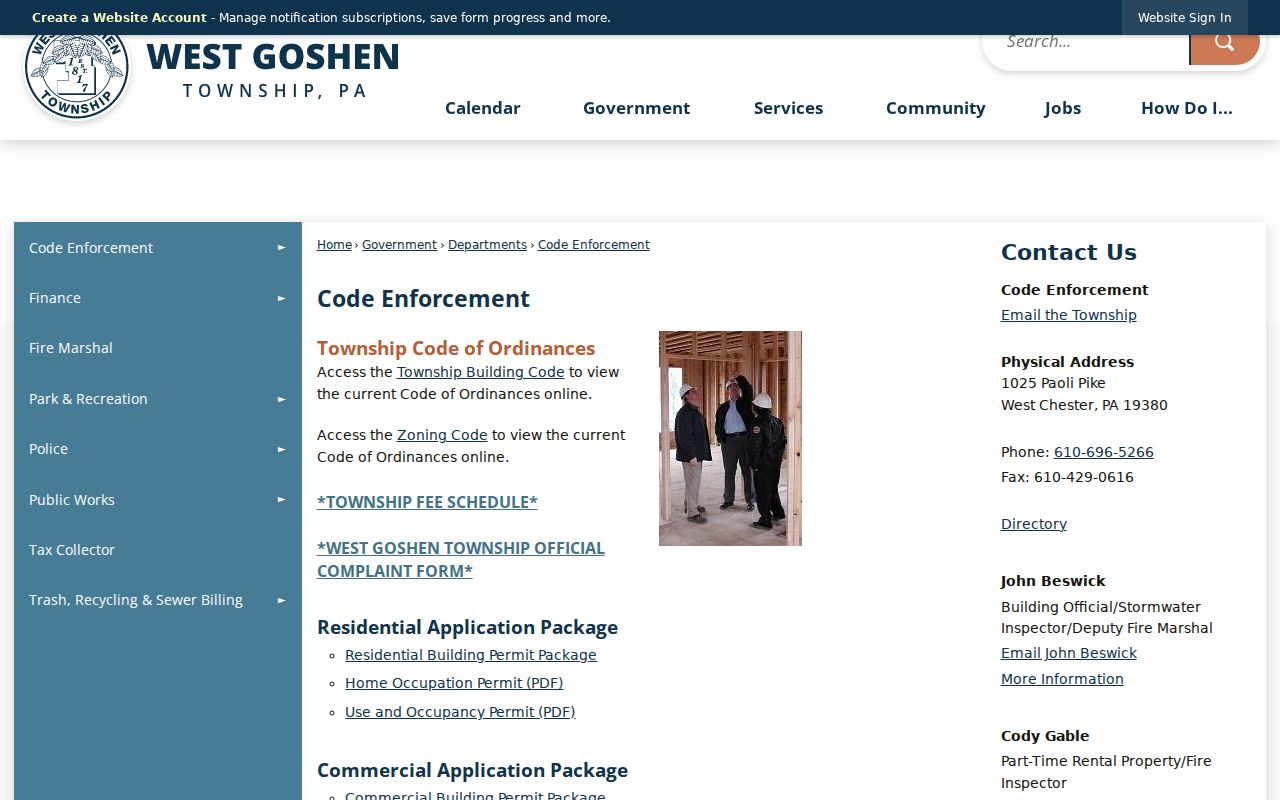Expand Finance sidebar submenu arrow

[282, 298]
